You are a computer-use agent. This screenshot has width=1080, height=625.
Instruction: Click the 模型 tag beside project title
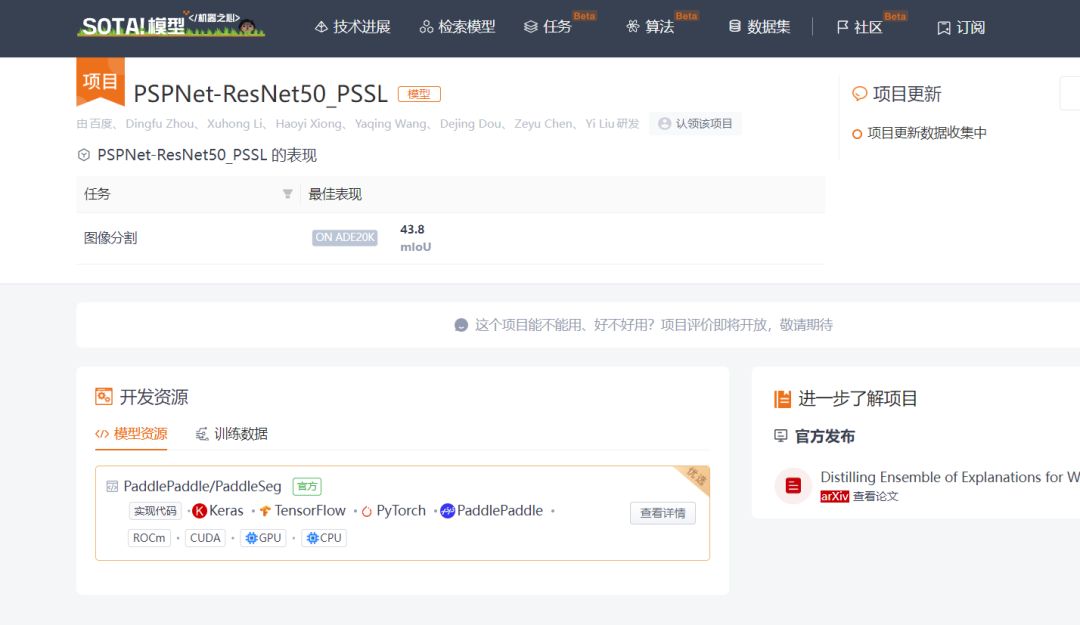tap(419, 94)
